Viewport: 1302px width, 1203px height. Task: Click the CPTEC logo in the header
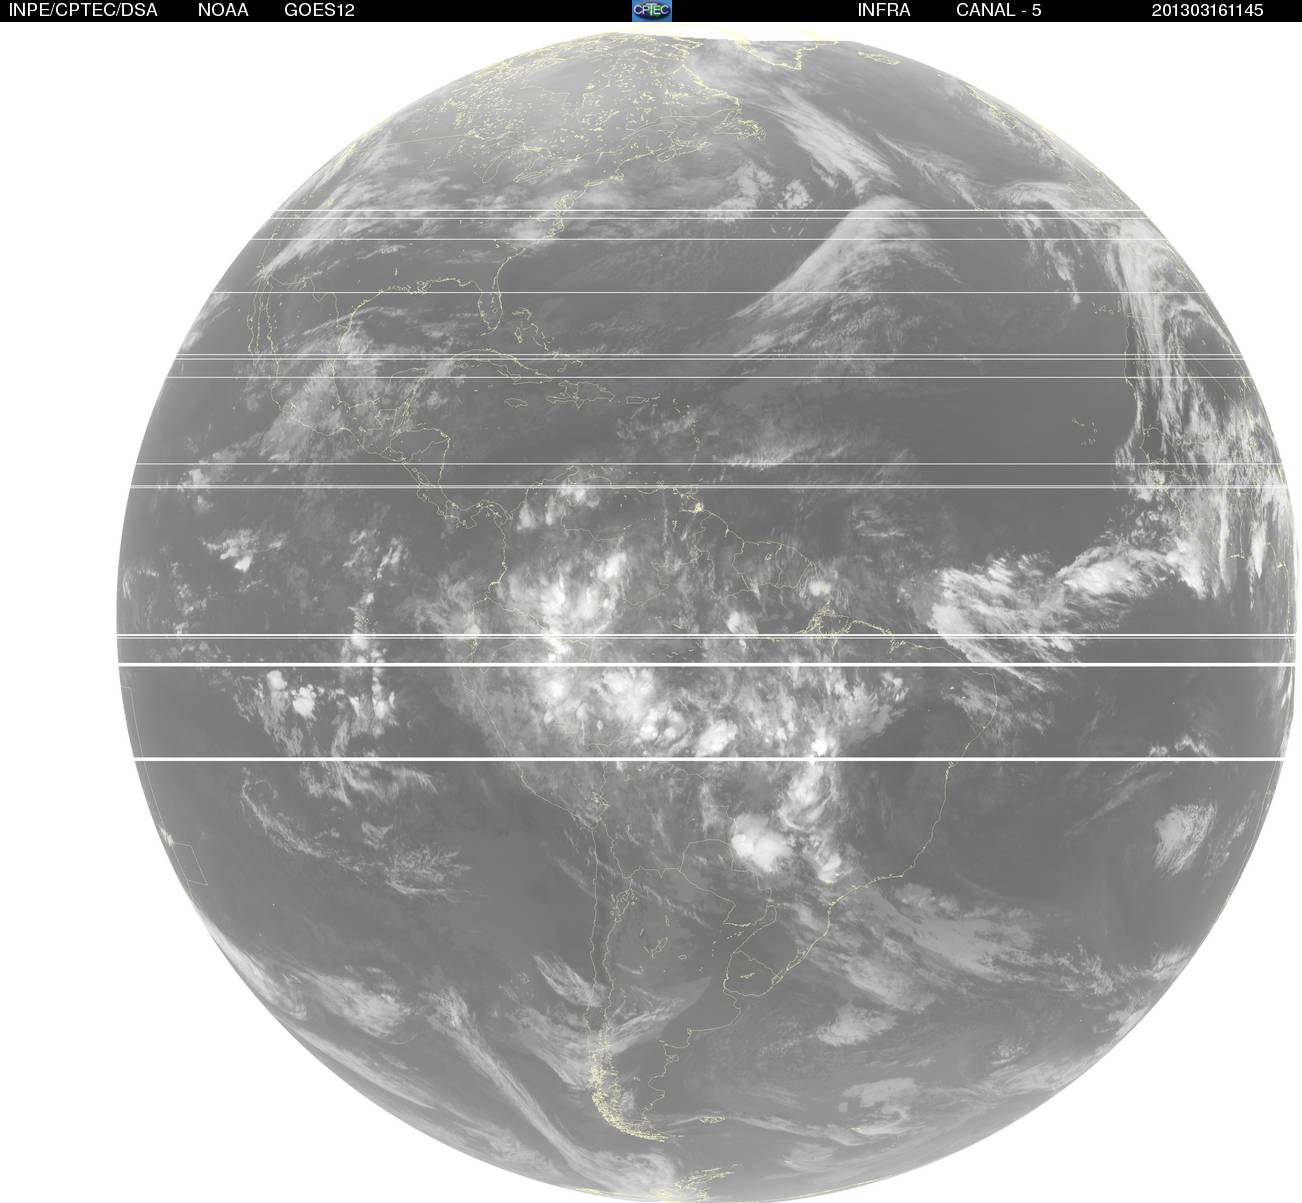click(x=652, y=10)
